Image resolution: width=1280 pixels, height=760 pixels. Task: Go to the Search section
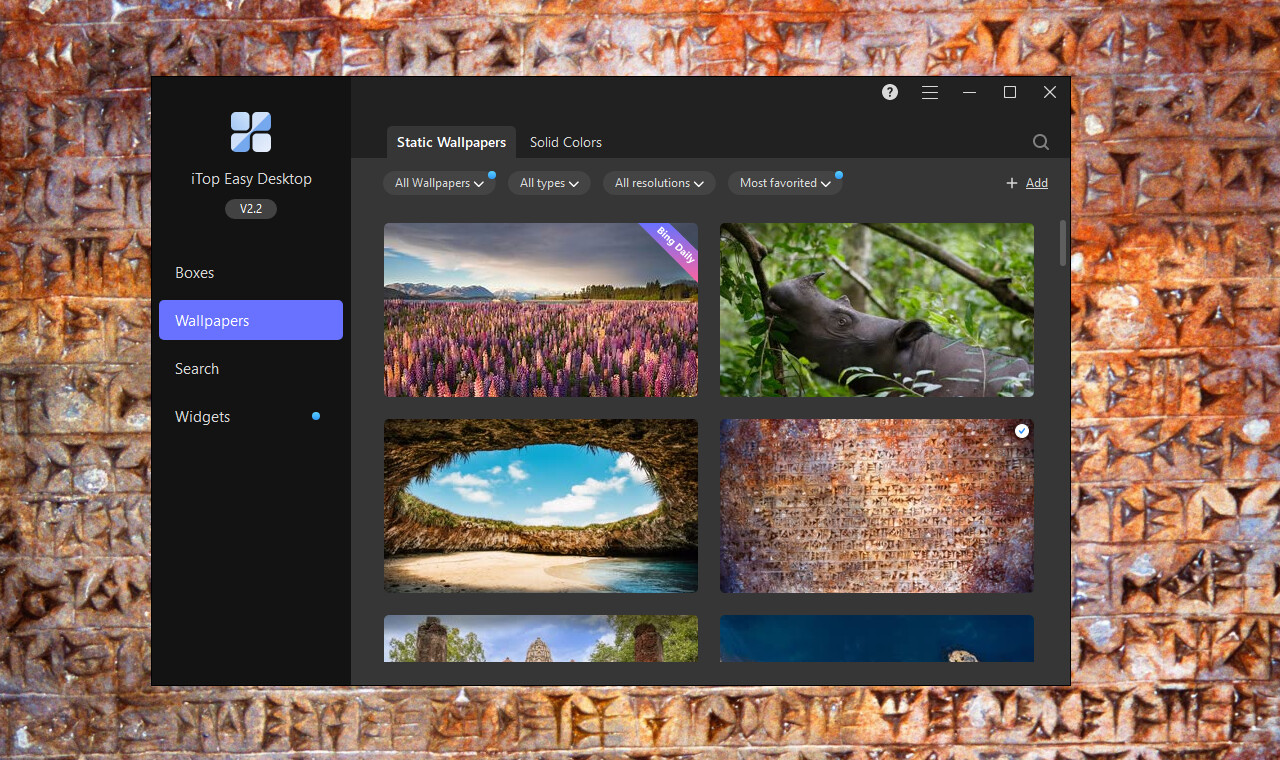click(196, 368)
